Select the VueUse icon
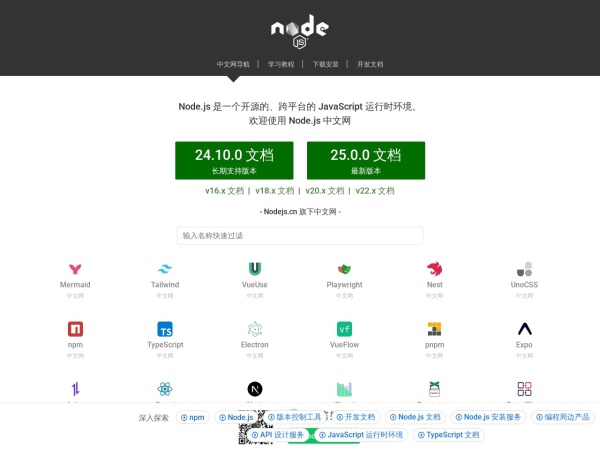The height and width of the screenshot is (450, 600). pos(255,269)
